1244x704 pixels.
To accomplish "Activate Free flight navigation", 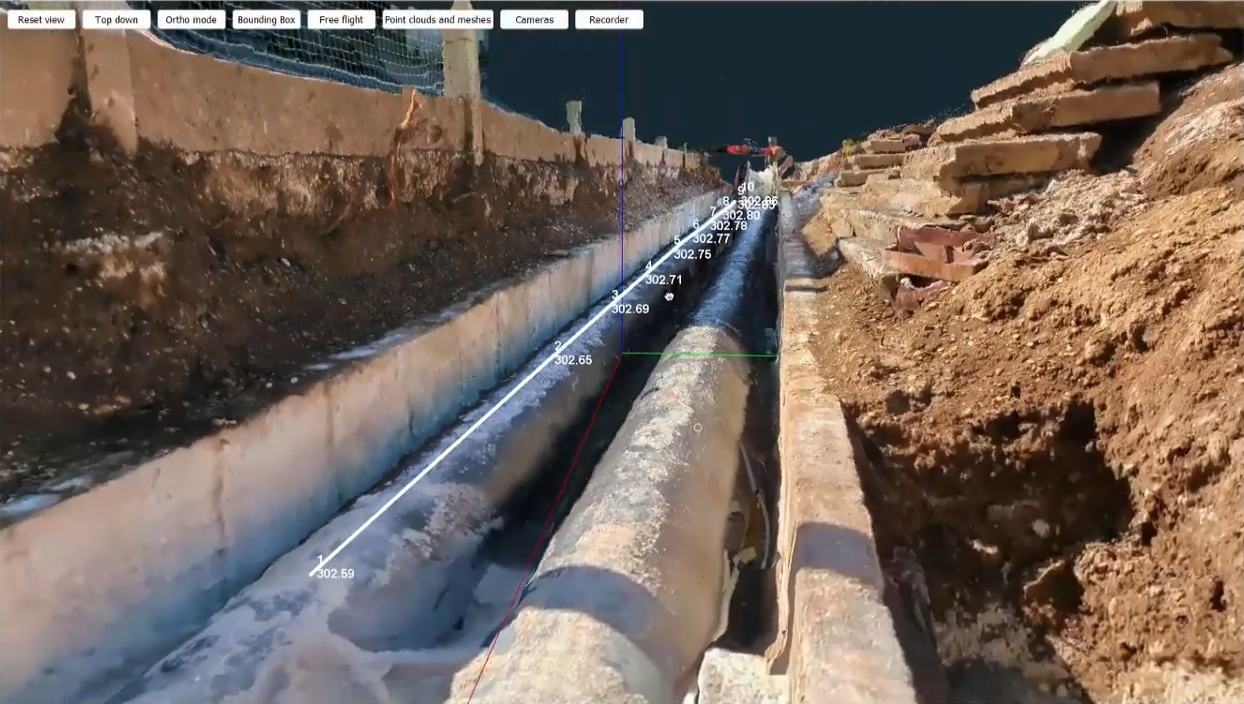I will click(341, 19).
